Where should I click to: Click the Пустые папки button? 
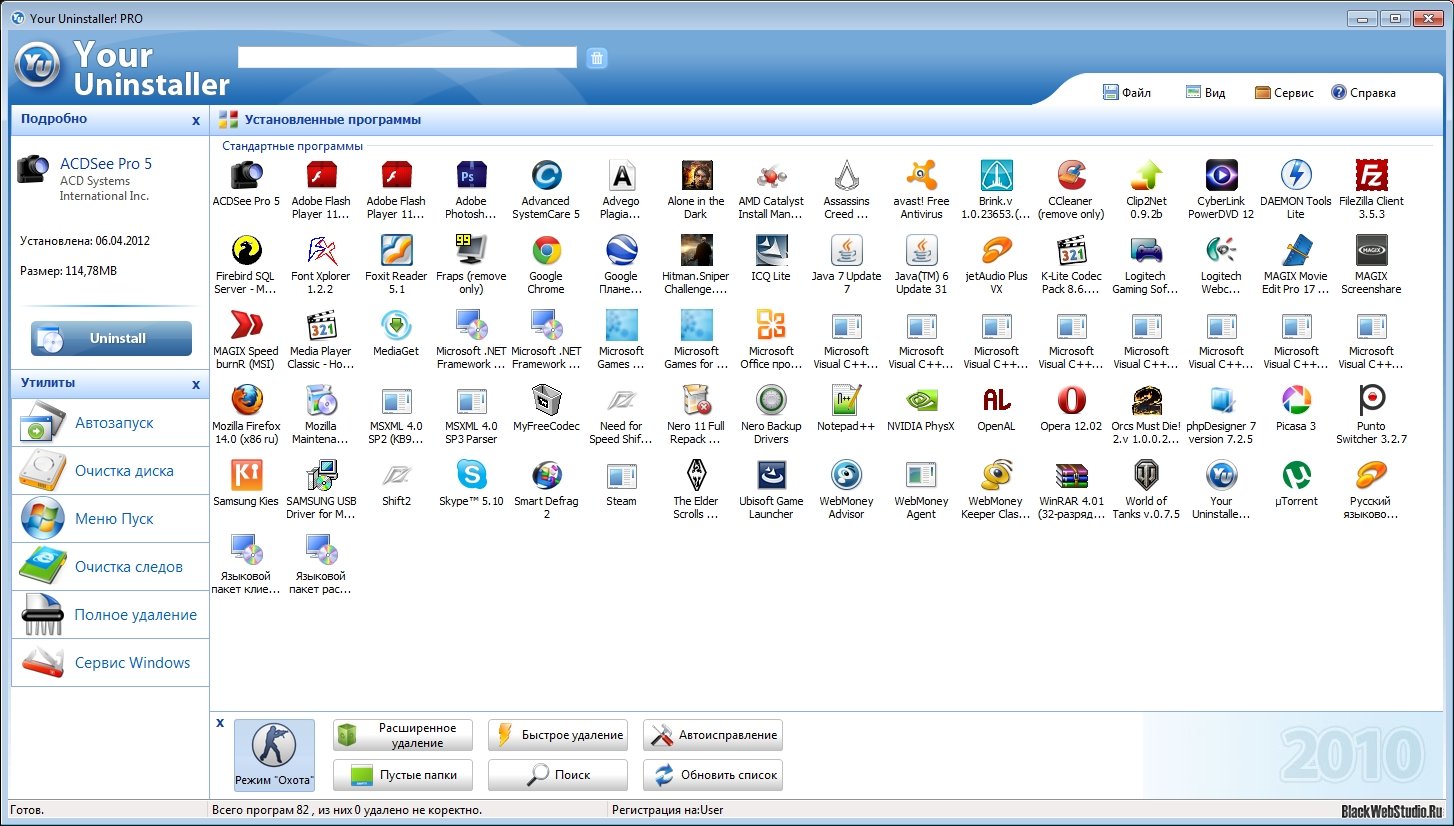[403, 775]
